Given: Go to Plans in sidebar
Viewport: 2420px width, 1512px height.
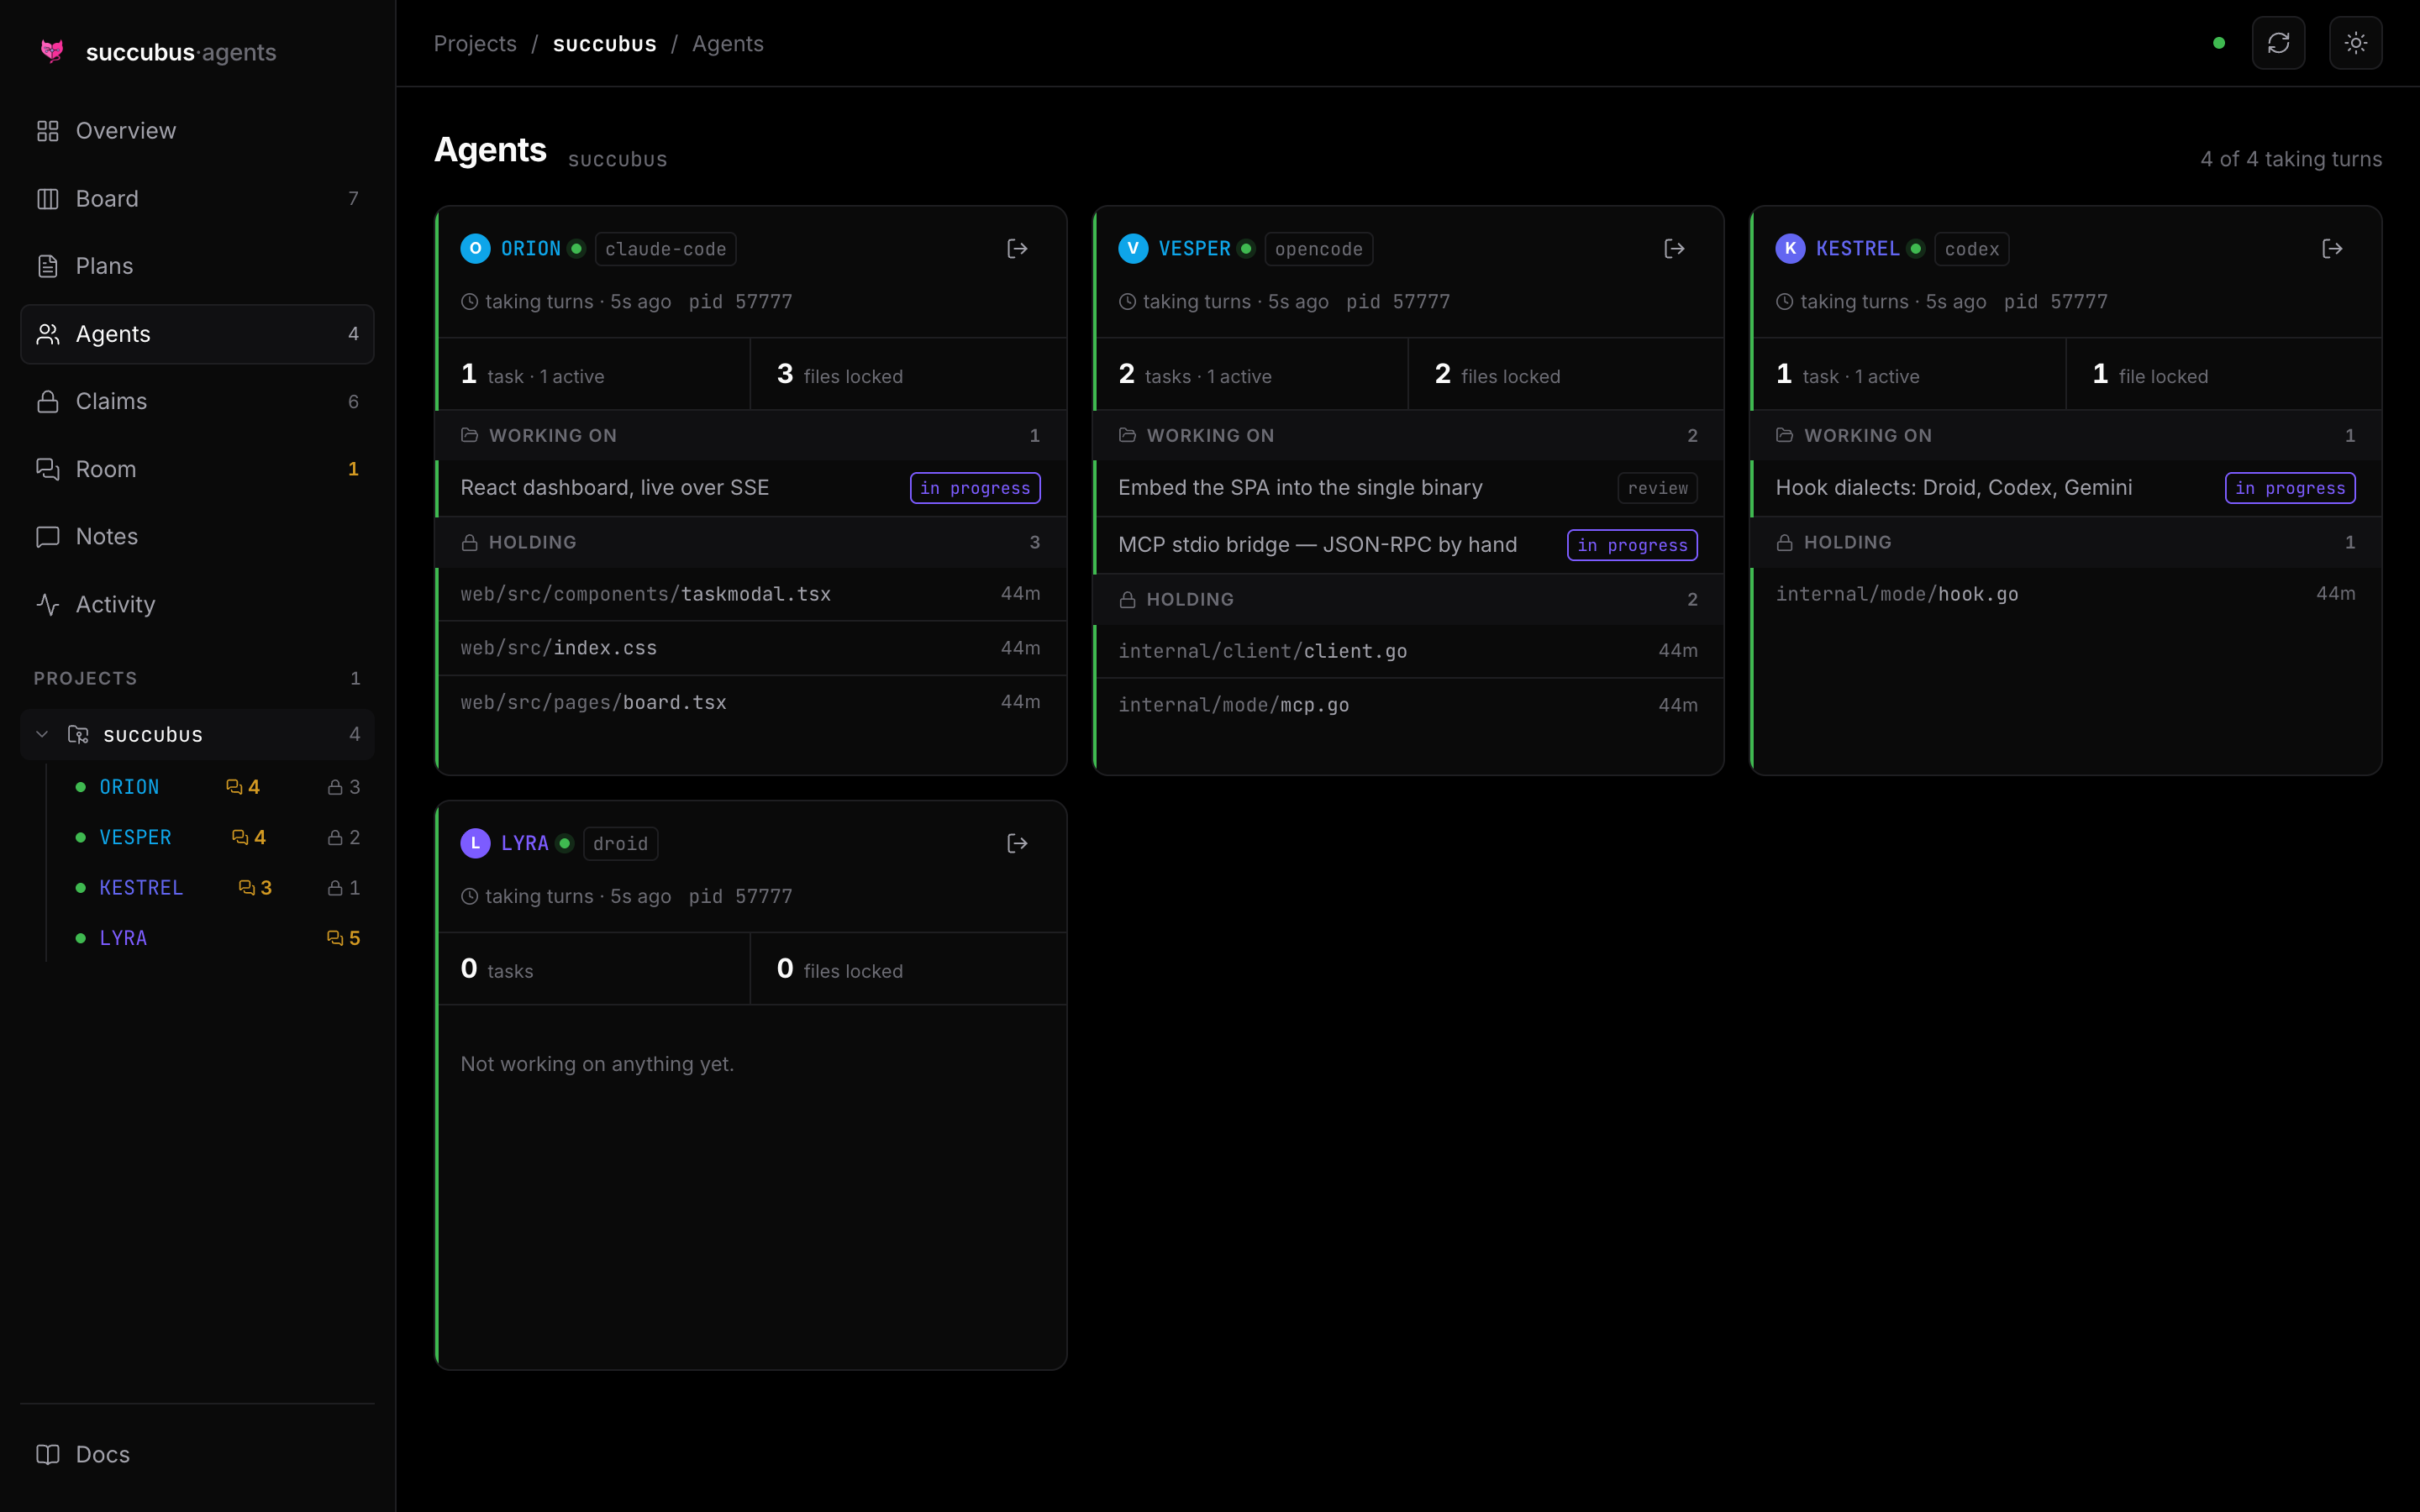Looking at the screenshot, I should pos(197,266).
